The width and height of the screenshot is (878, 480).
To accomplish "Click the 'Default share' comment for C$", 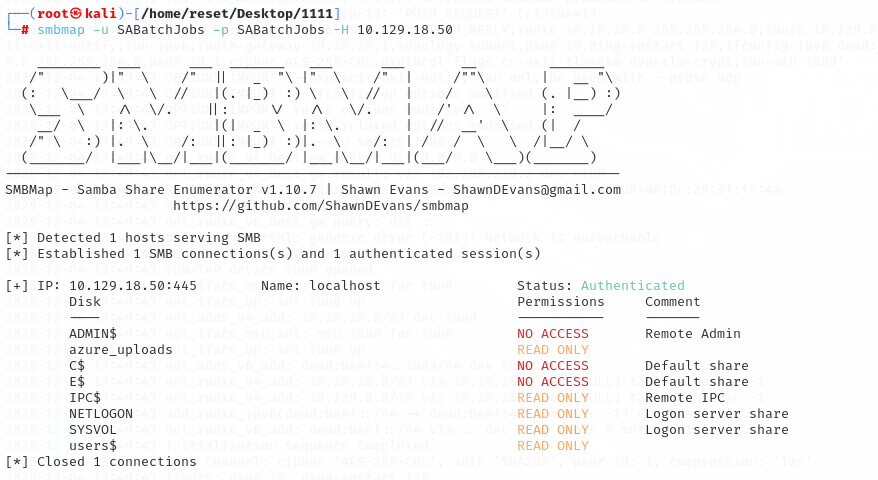I will pos(697,366).
